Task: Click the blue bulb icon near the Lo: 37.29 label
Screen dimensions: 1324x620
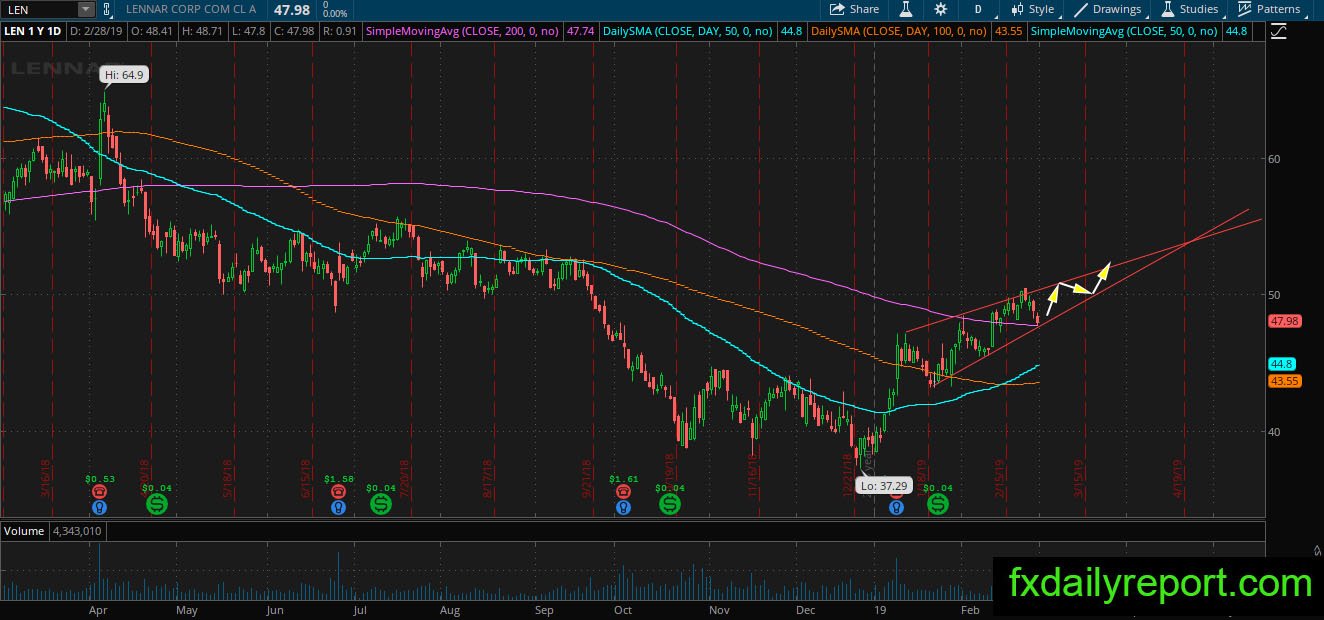Action: pyautogui.click(x=896, y=507)
